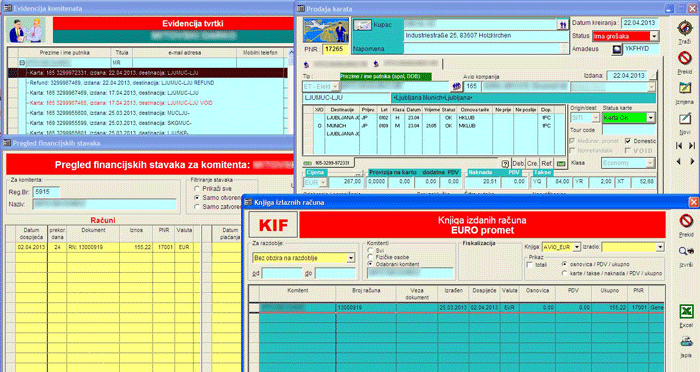This screenshot has width=700, height=372.
Task: Select the Fizičke osobe radio button
Action: [370, 257]
